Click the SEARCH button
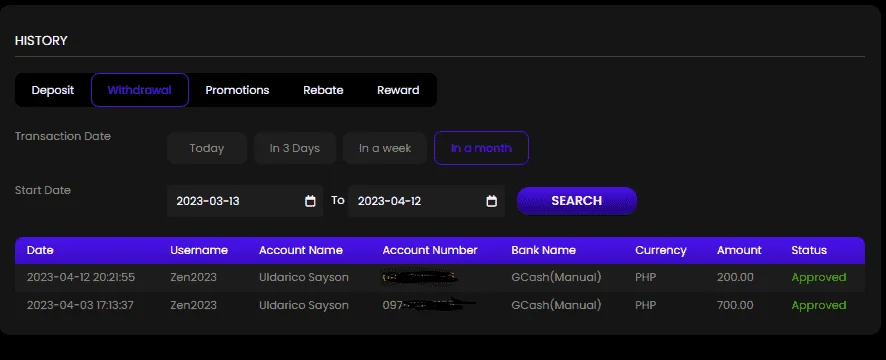Viewport: 886px width, 360px height. coord(577,201)
